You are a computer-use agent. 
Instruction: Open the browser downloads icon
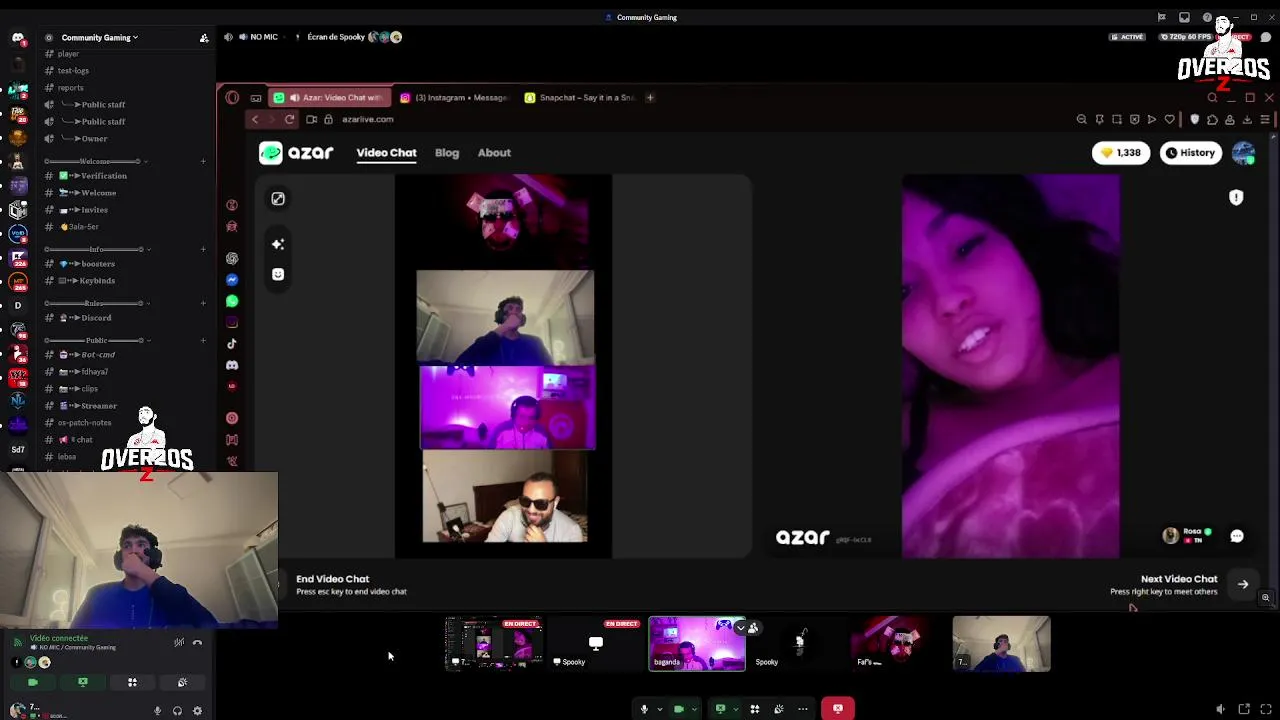1246,119
